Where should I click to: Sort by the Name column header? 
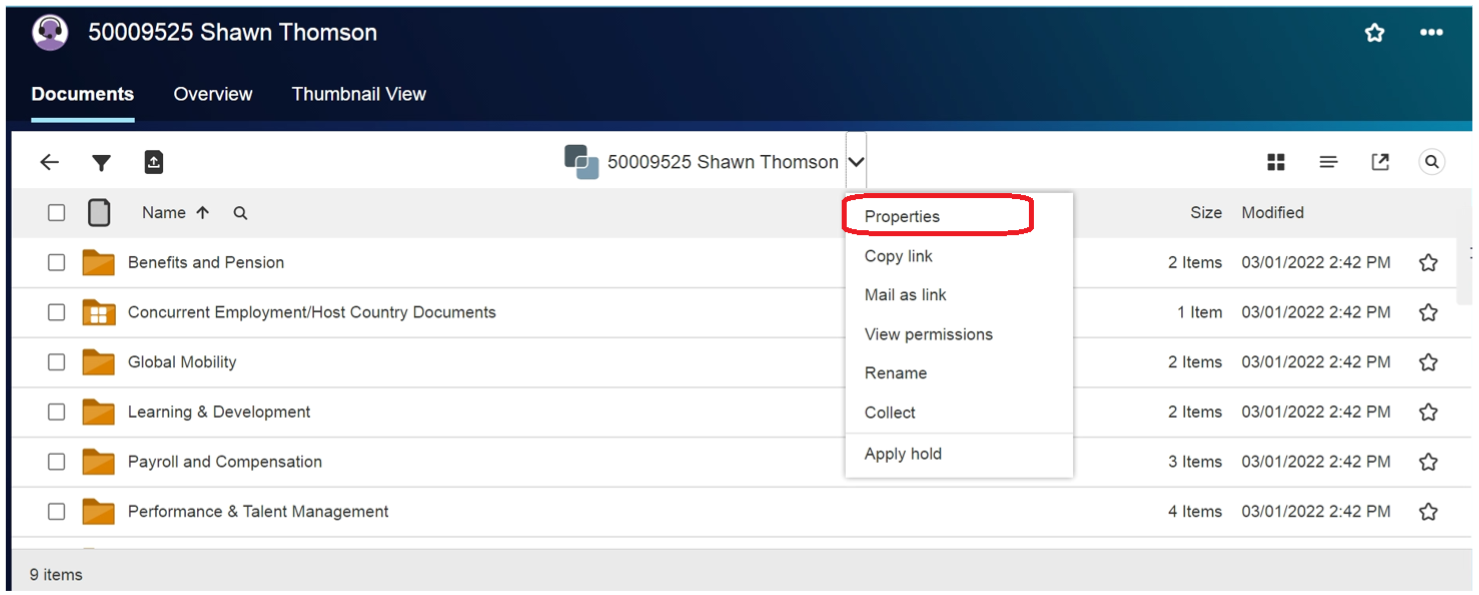[x=164, y=212]
